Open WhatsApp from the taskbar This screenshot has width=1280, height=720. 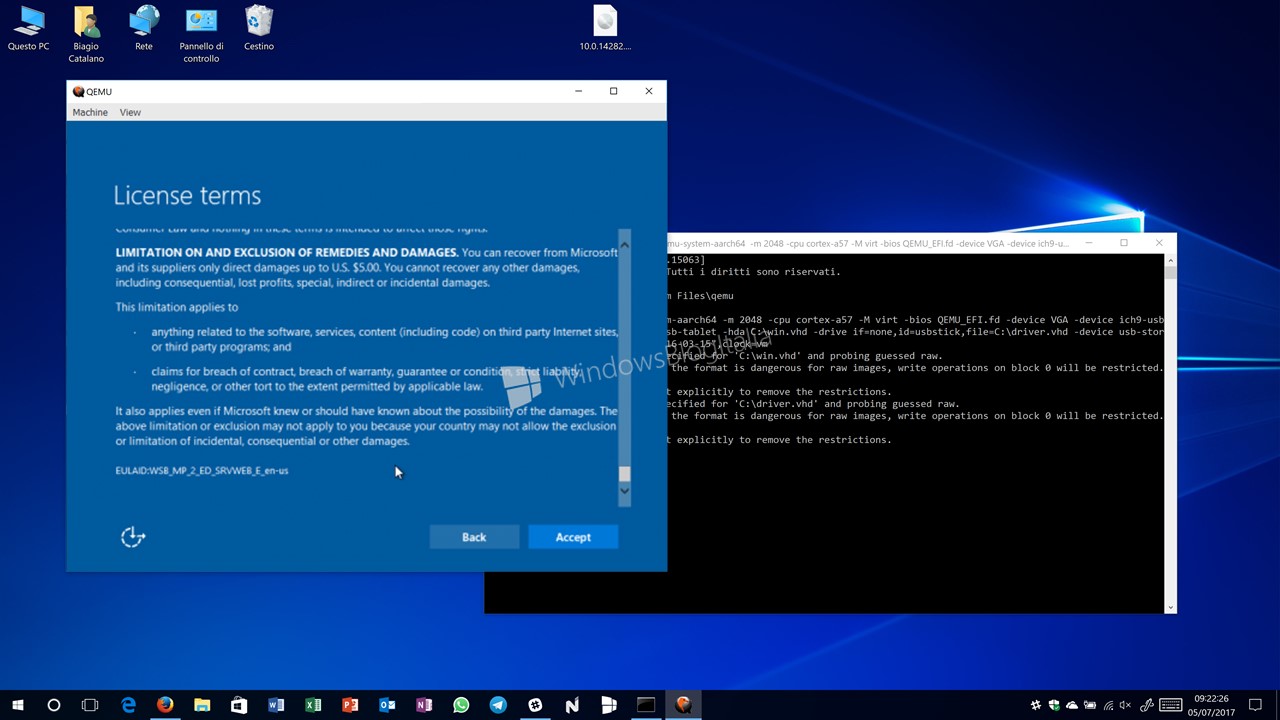461,705
